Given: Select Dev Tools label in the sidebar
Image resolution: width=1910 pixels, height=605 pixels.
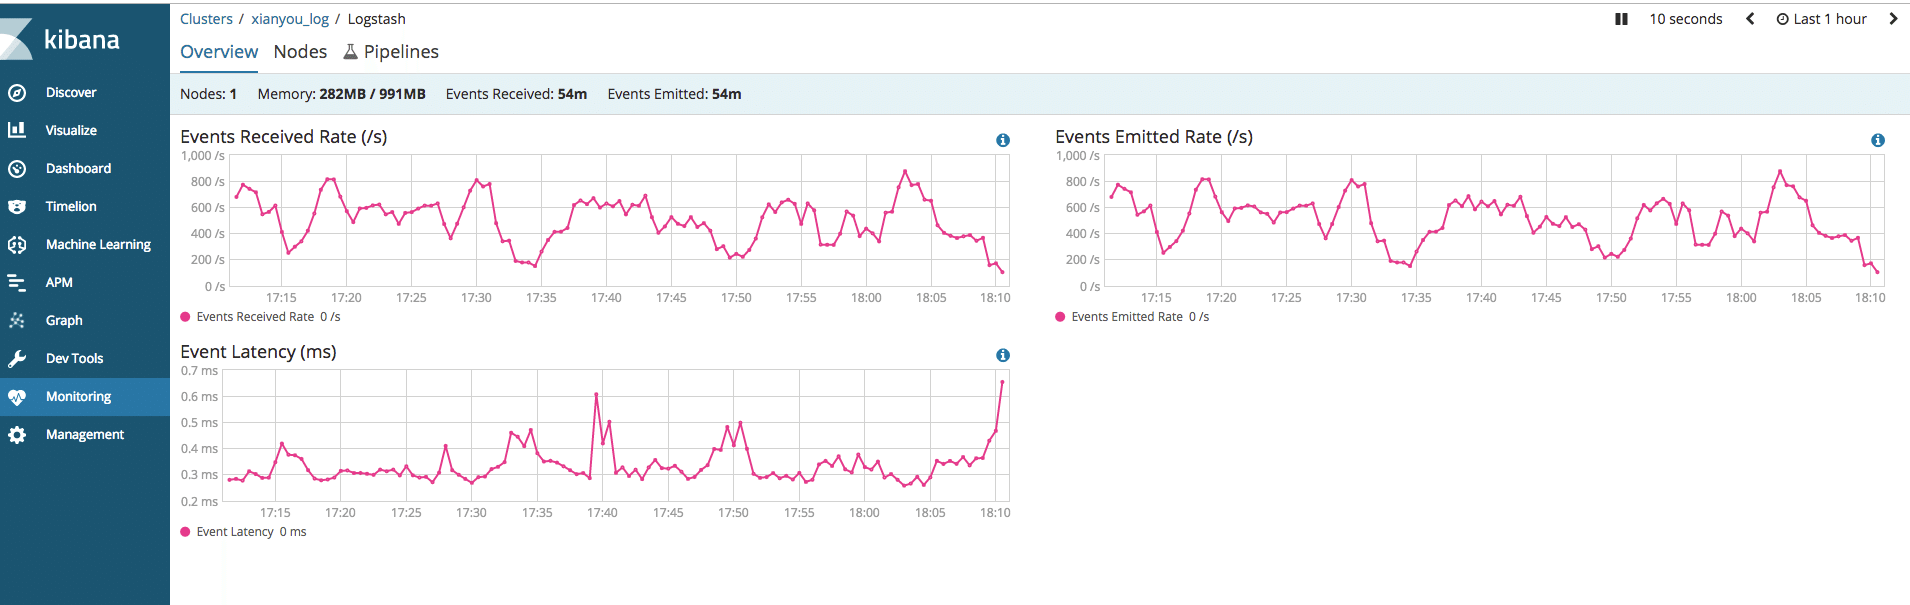Looking at the screenshot, I should 74,359.
